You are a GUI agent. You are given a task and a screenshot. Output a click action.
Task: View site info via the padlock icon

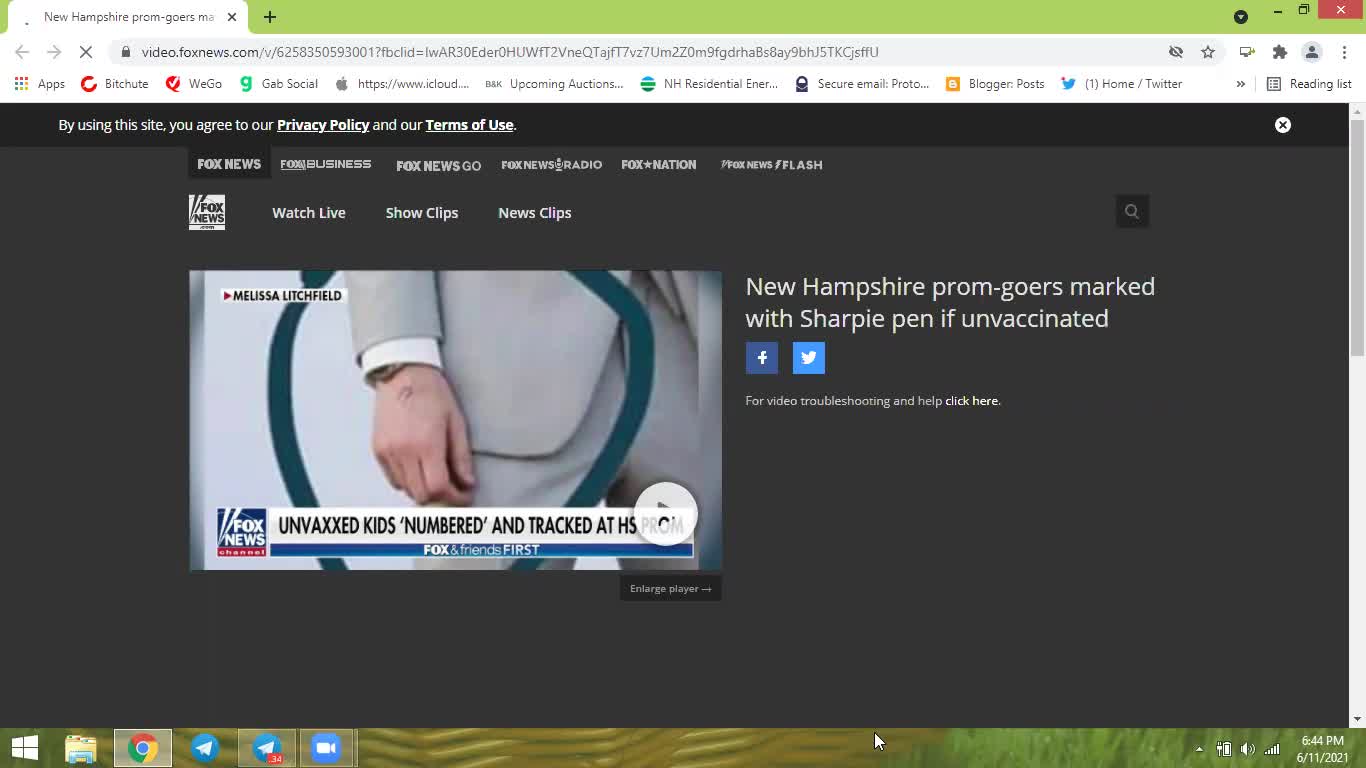[x=125, y=52]
